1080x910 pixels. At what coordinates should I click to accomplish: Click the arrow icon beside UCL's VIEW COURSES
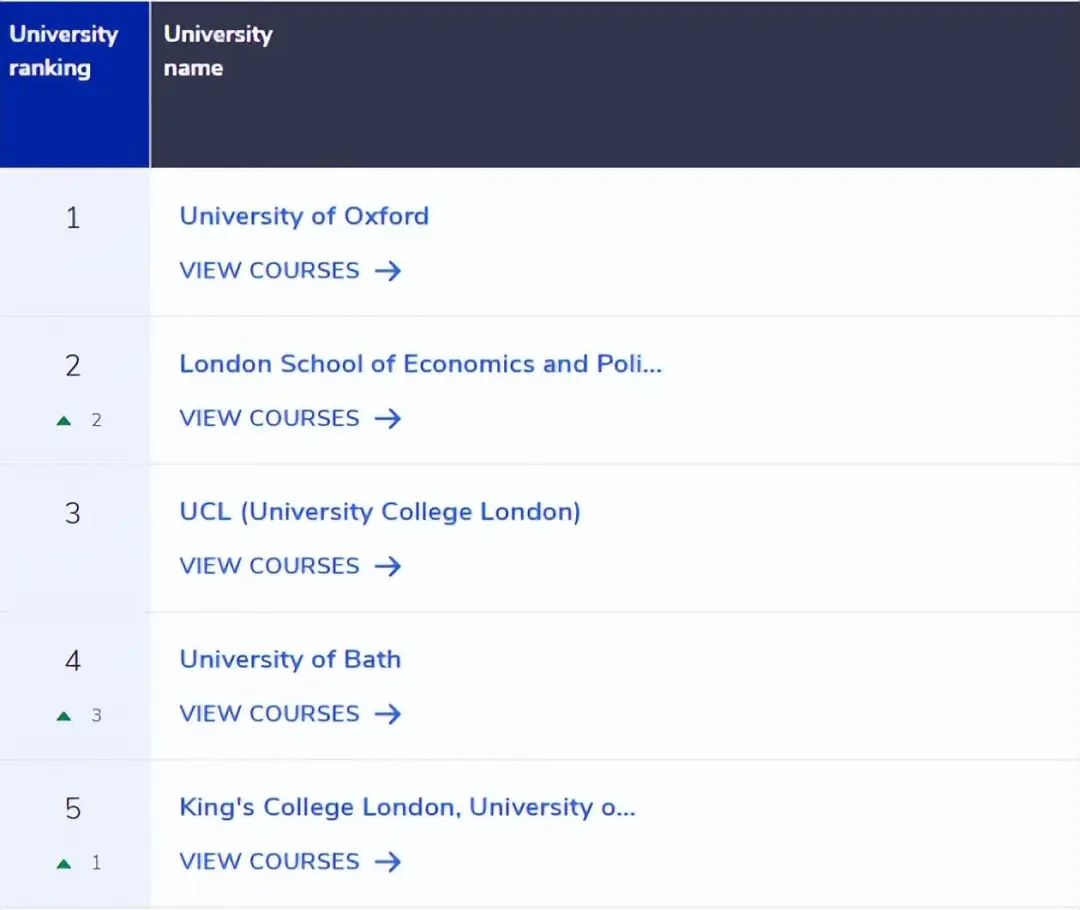coord(389,565)
